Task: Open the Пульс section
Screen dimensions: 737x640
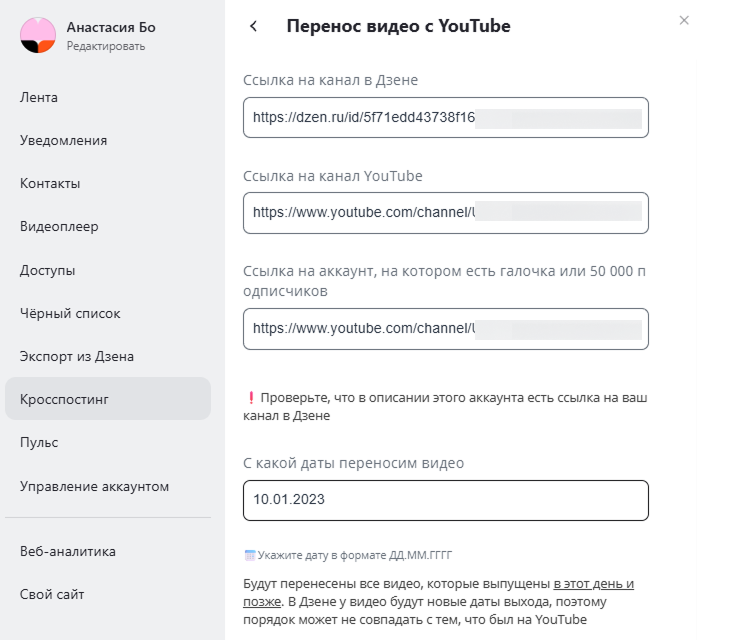Action: tap(39, 442)
